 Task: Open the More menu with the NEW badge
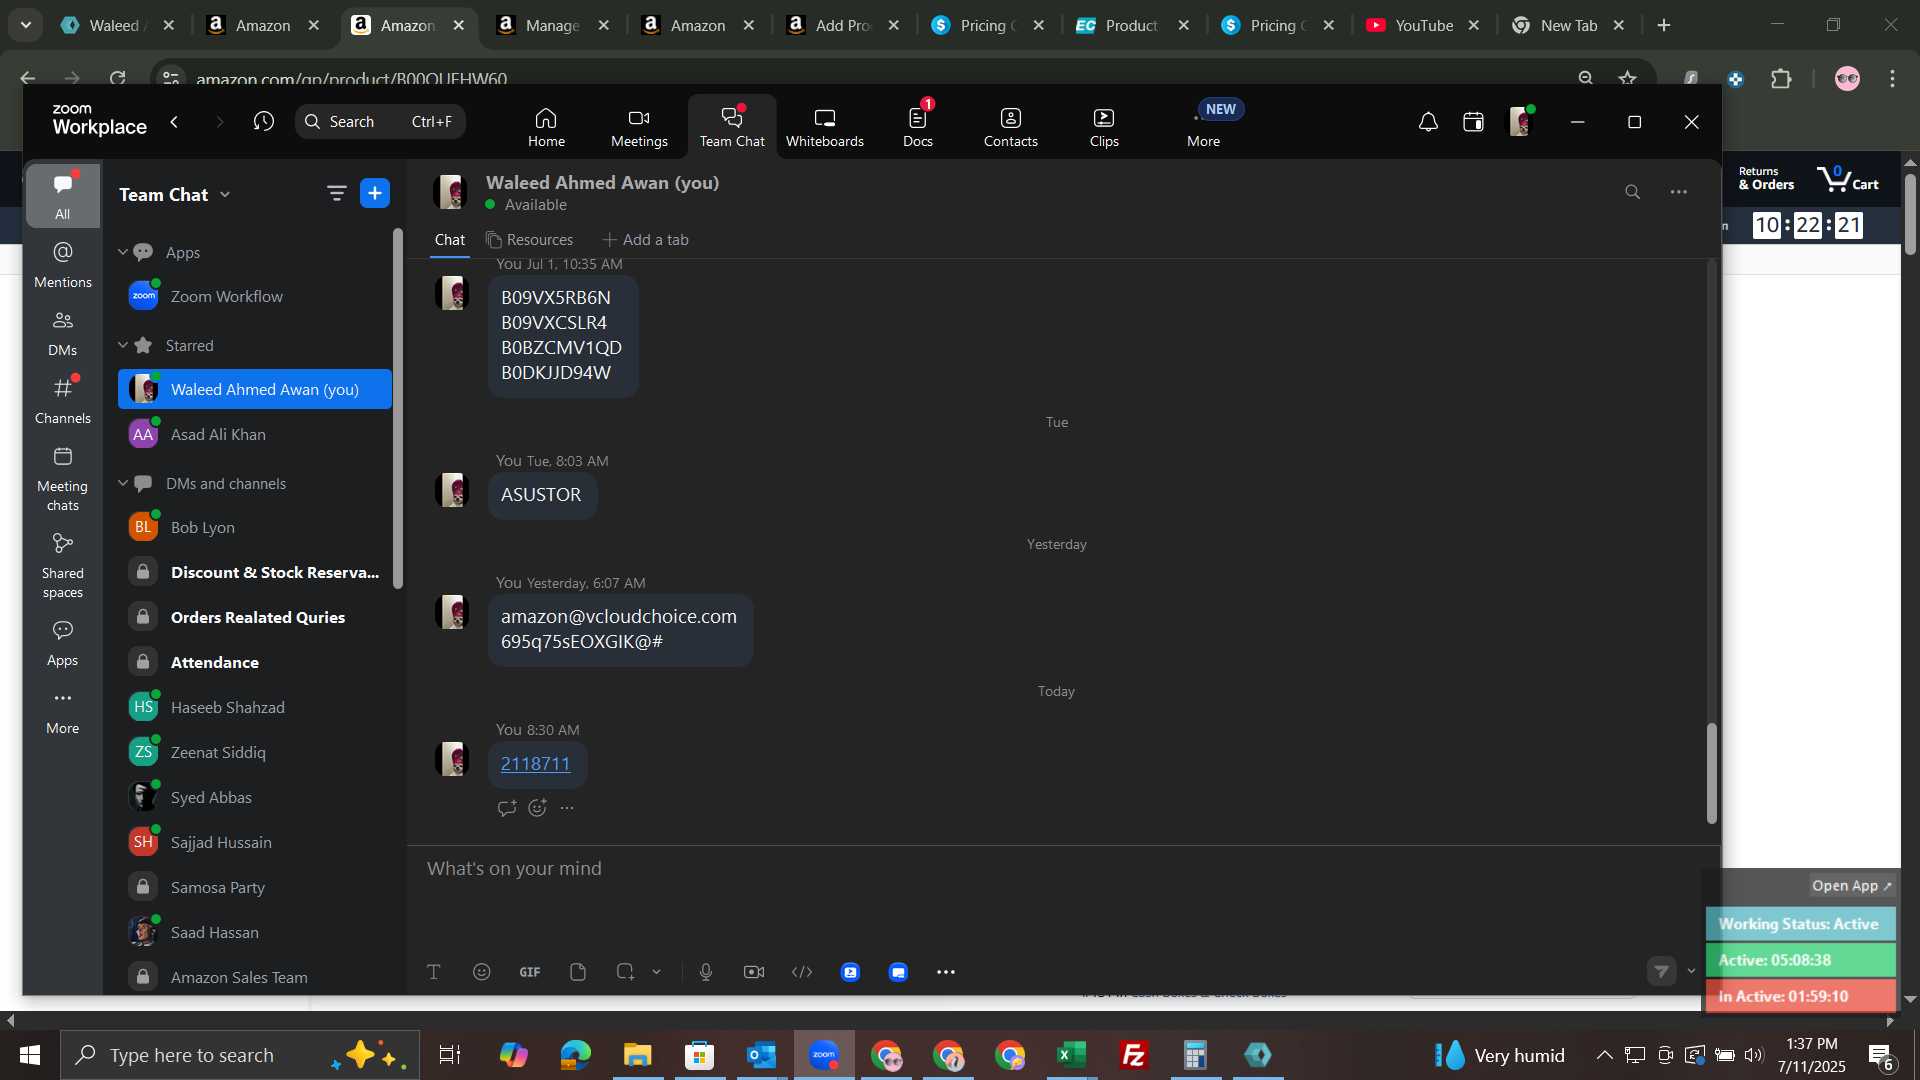[x=1204, y=127]
